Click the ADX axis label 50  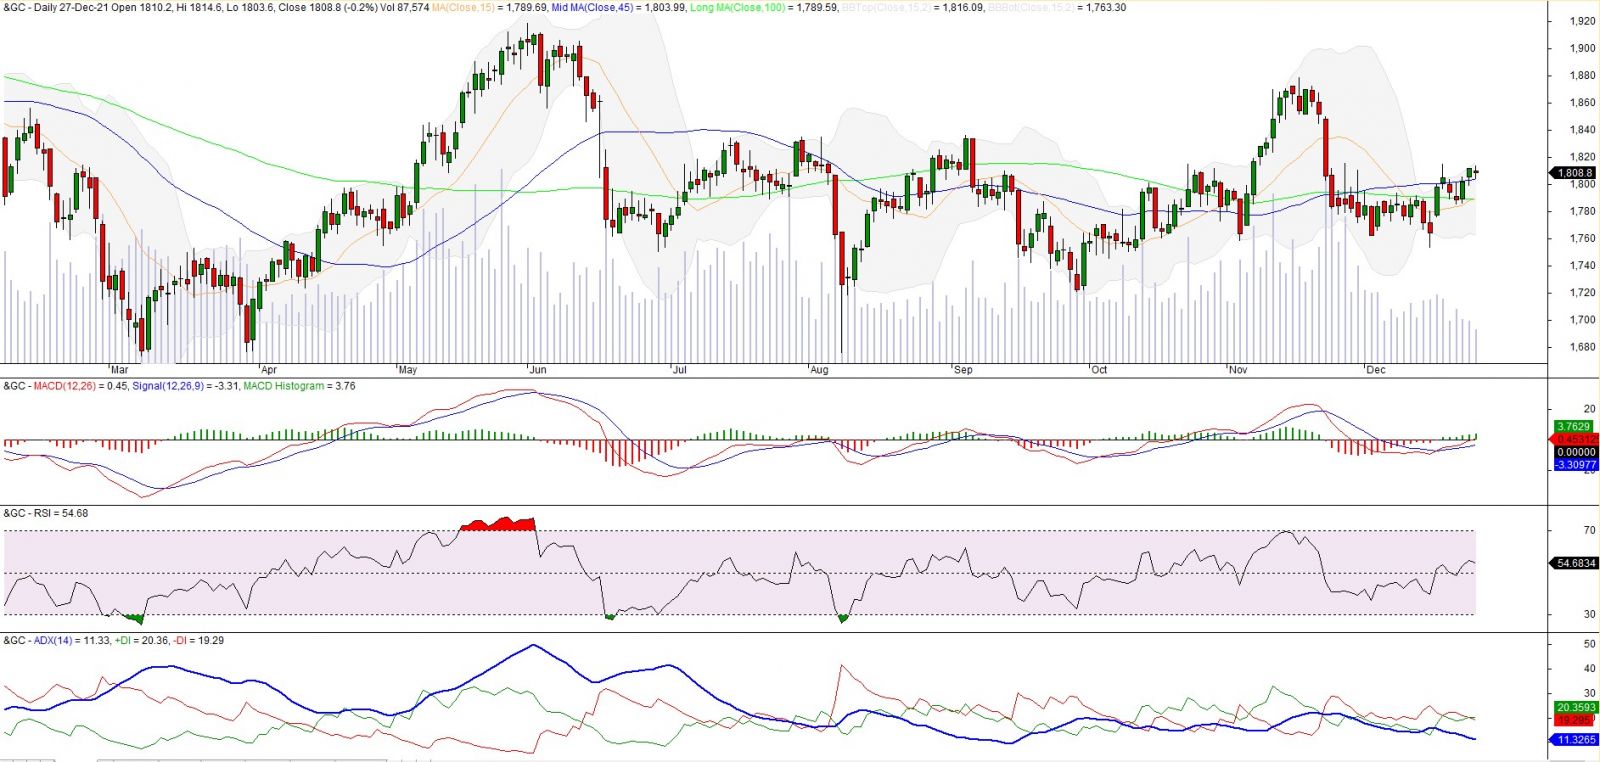[x=1590, y=644]
